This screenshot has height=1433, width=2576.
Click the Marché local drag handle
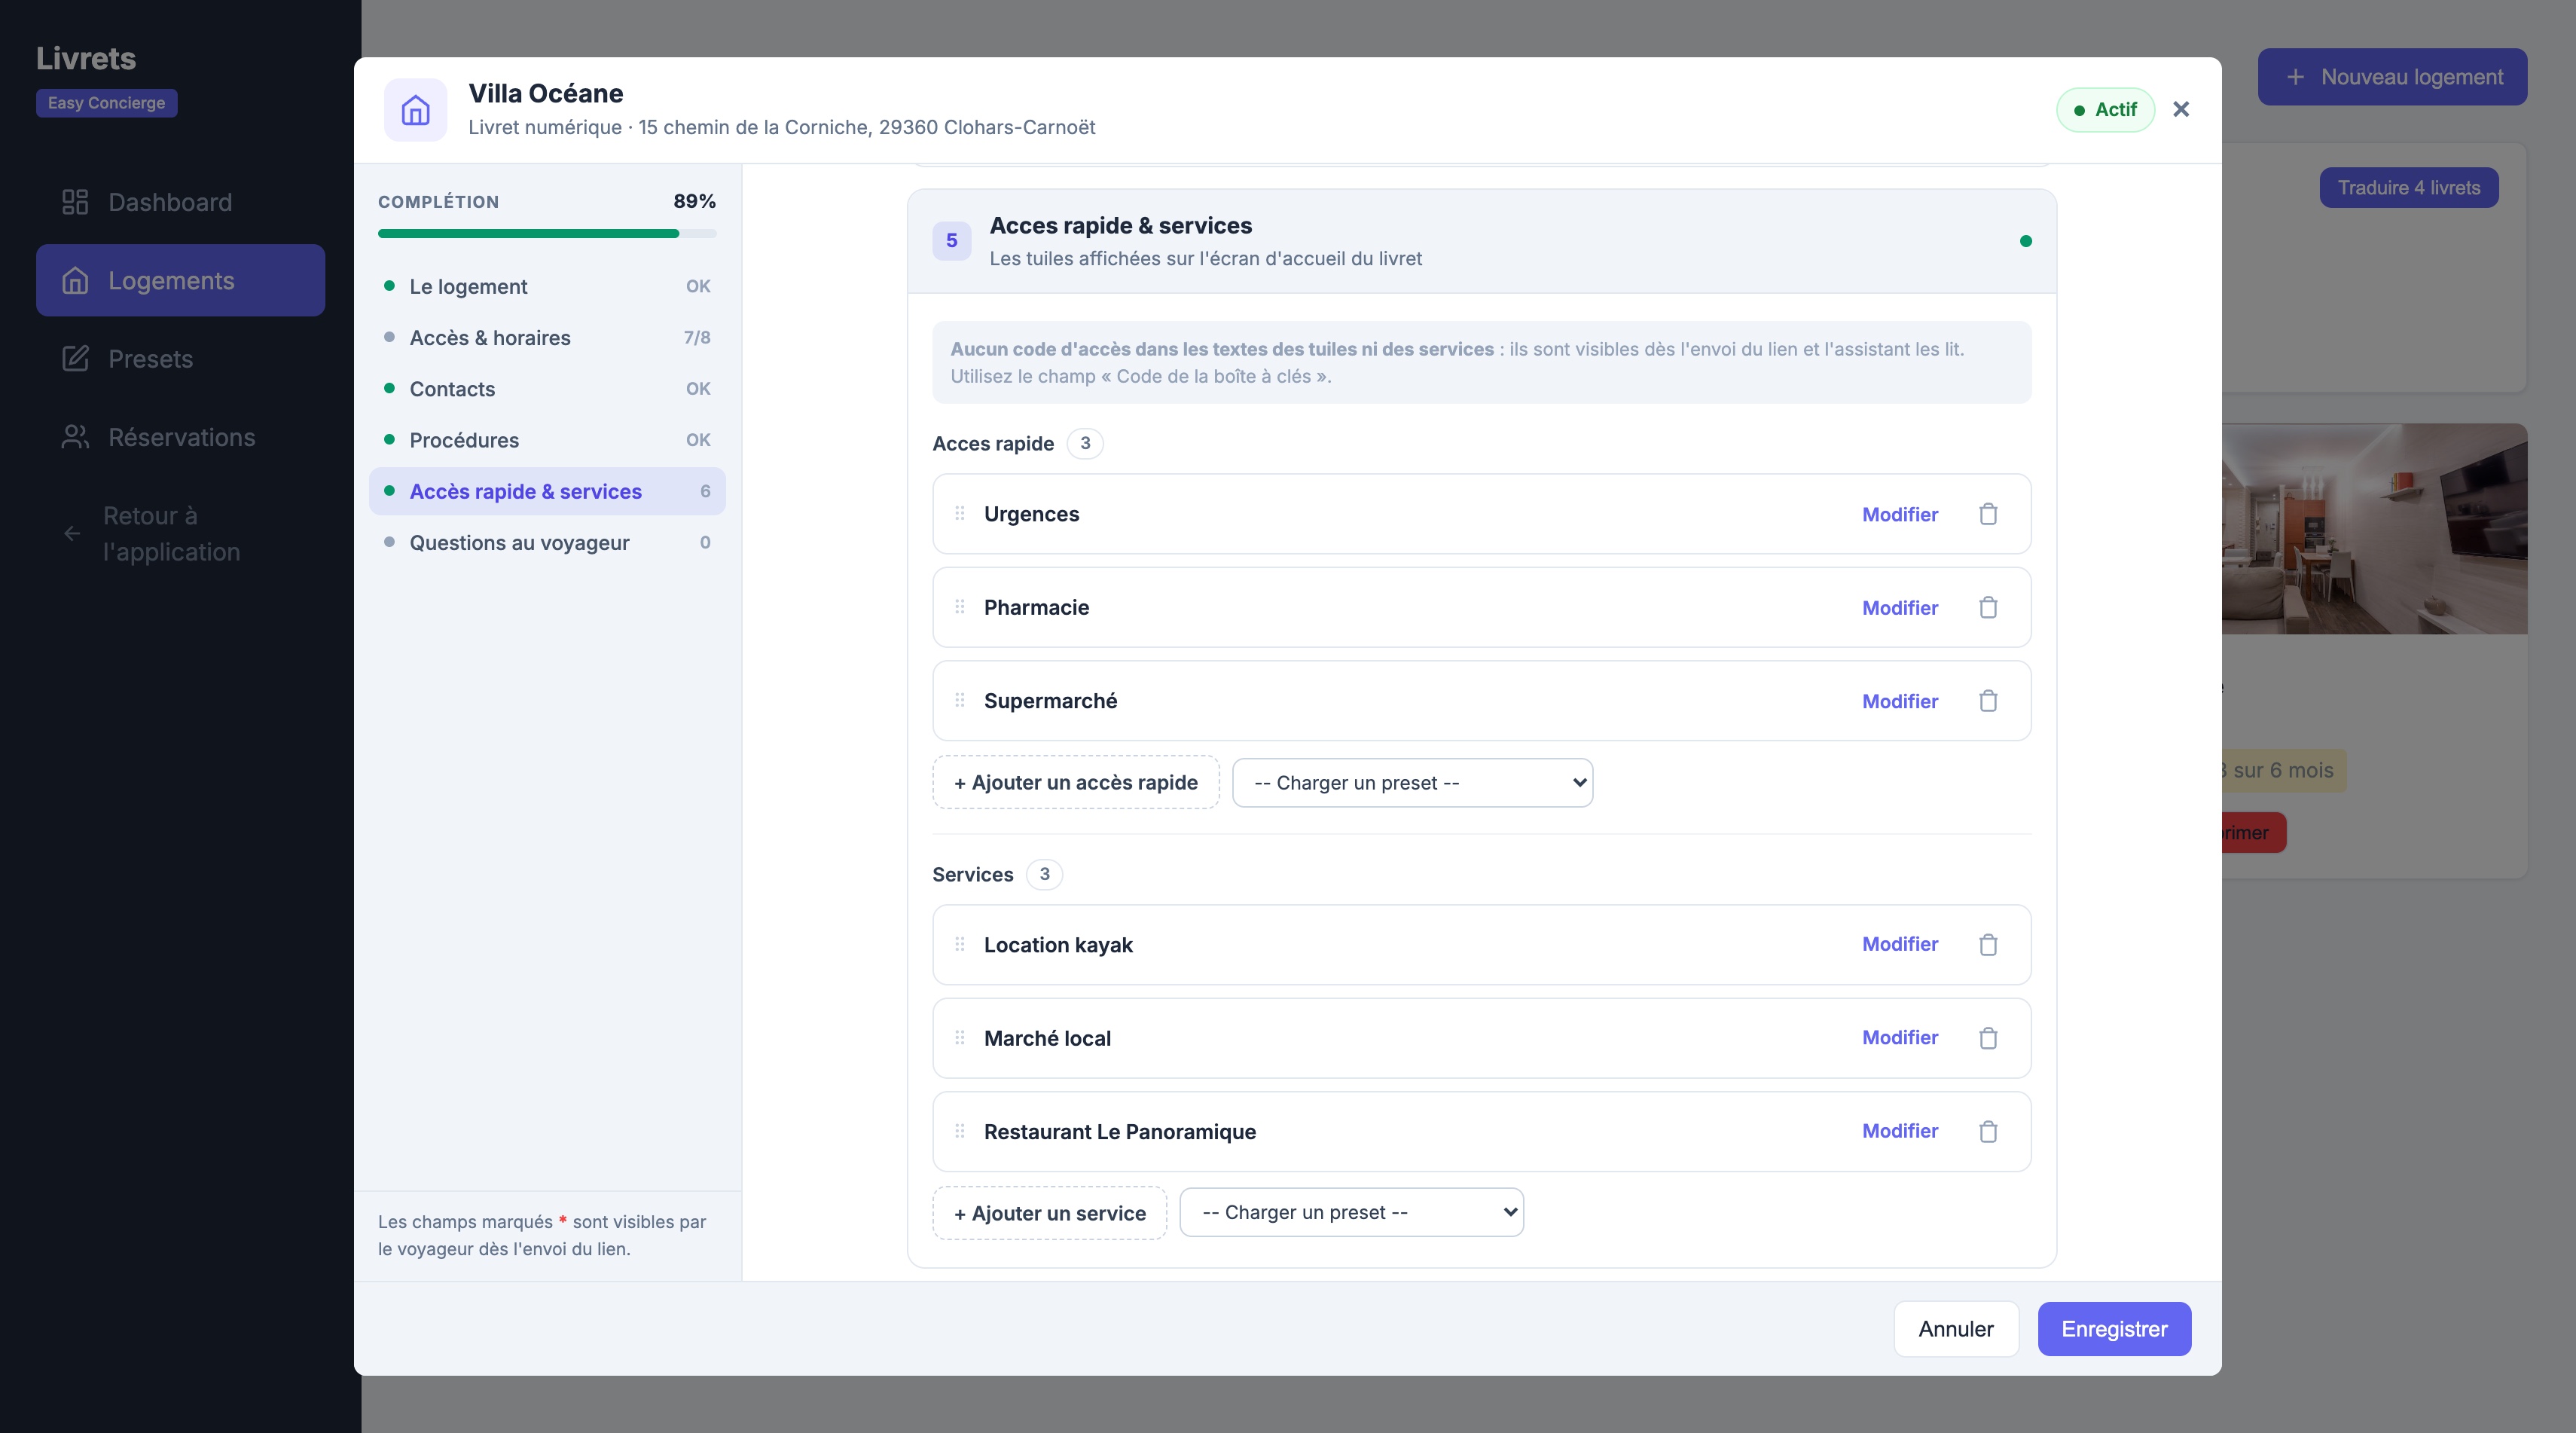click(960, 1037)
